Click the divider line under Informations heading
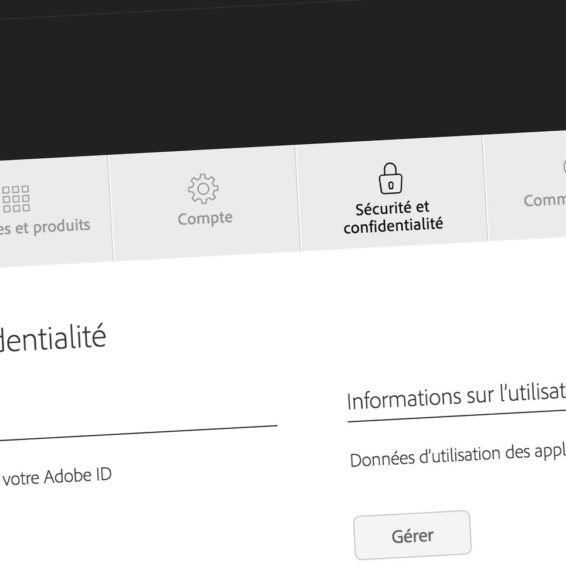566x566 pixels. tap(456, 415)
